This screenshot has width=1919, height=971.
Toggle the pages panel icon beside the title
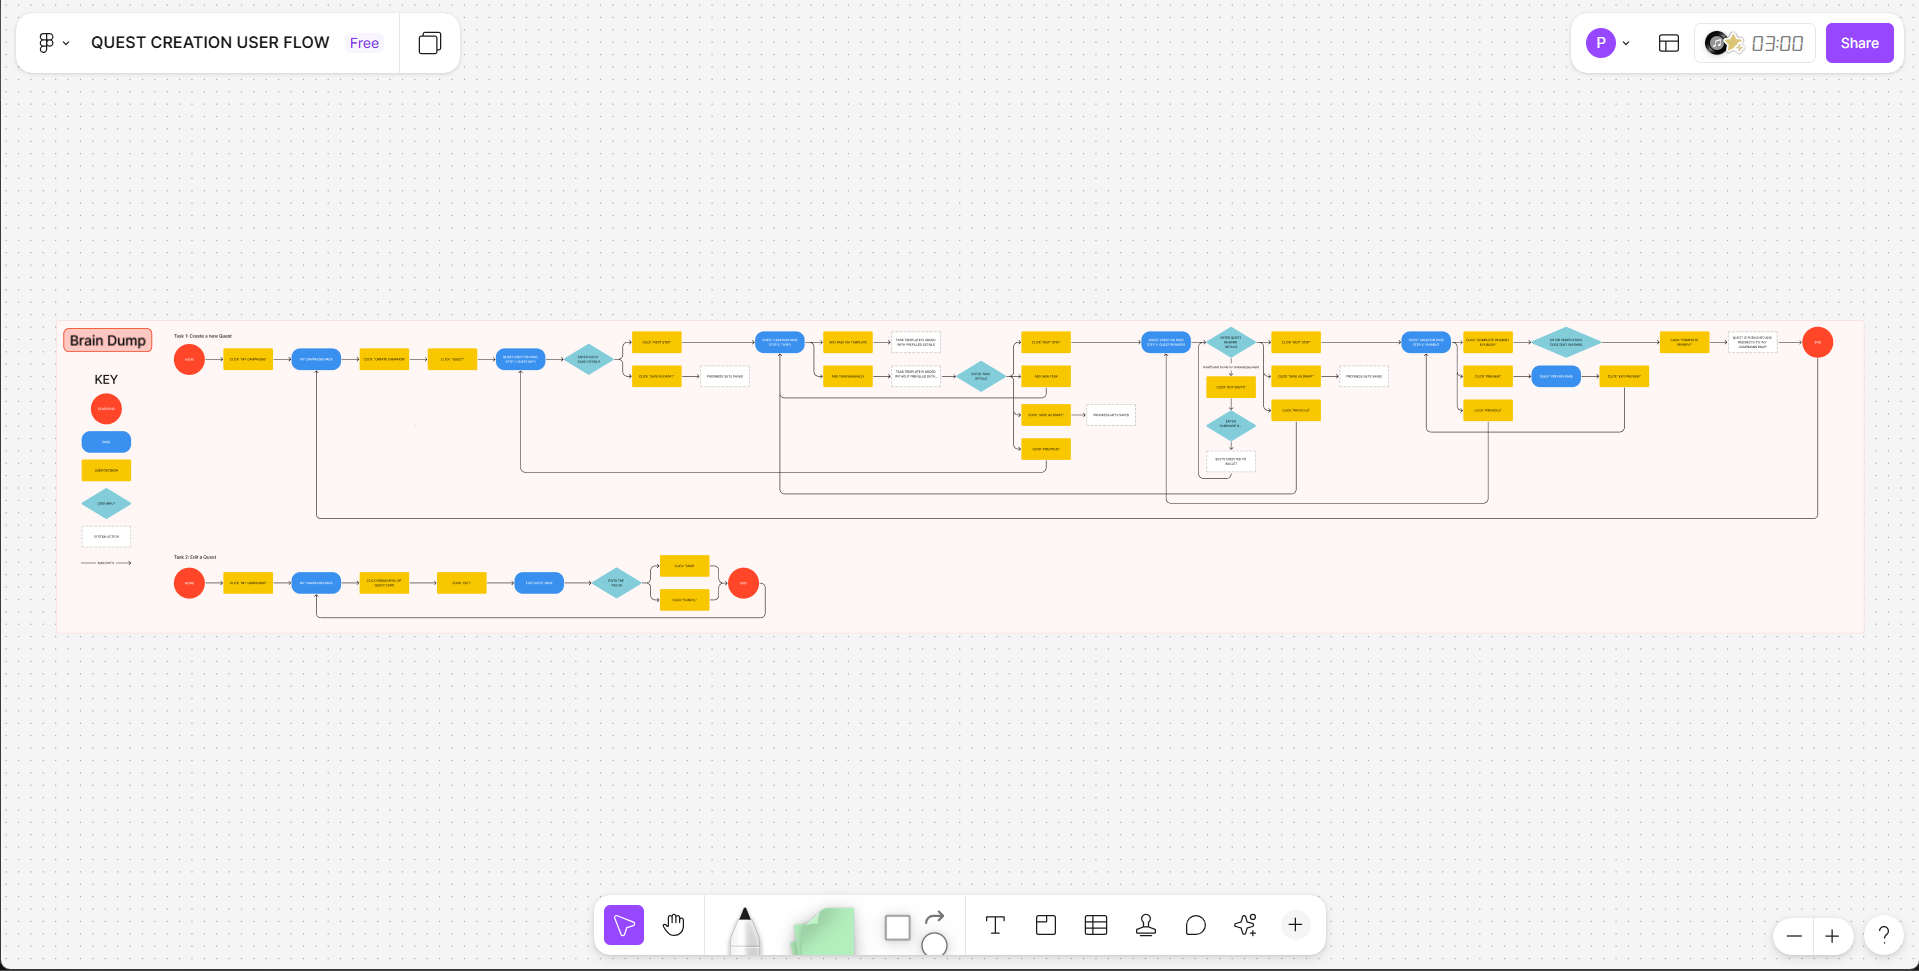430,43
